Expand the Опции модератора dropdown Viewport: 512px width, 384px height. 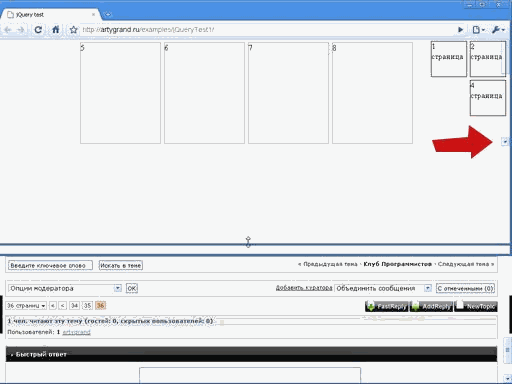point(117,288)
